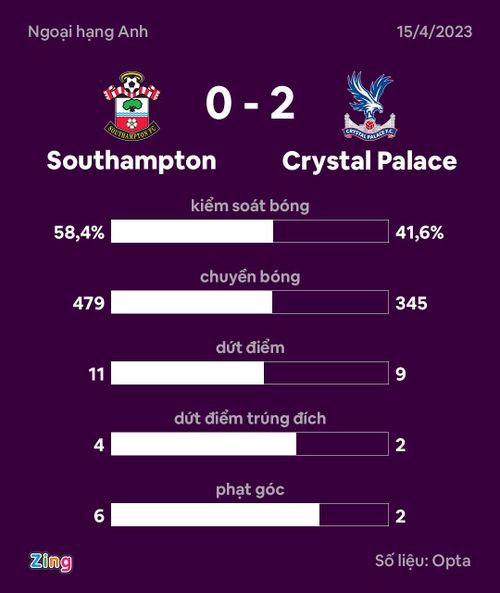Click the phạt góc corners bar
This screenshot has height=593, width=500.
point(250,515)
